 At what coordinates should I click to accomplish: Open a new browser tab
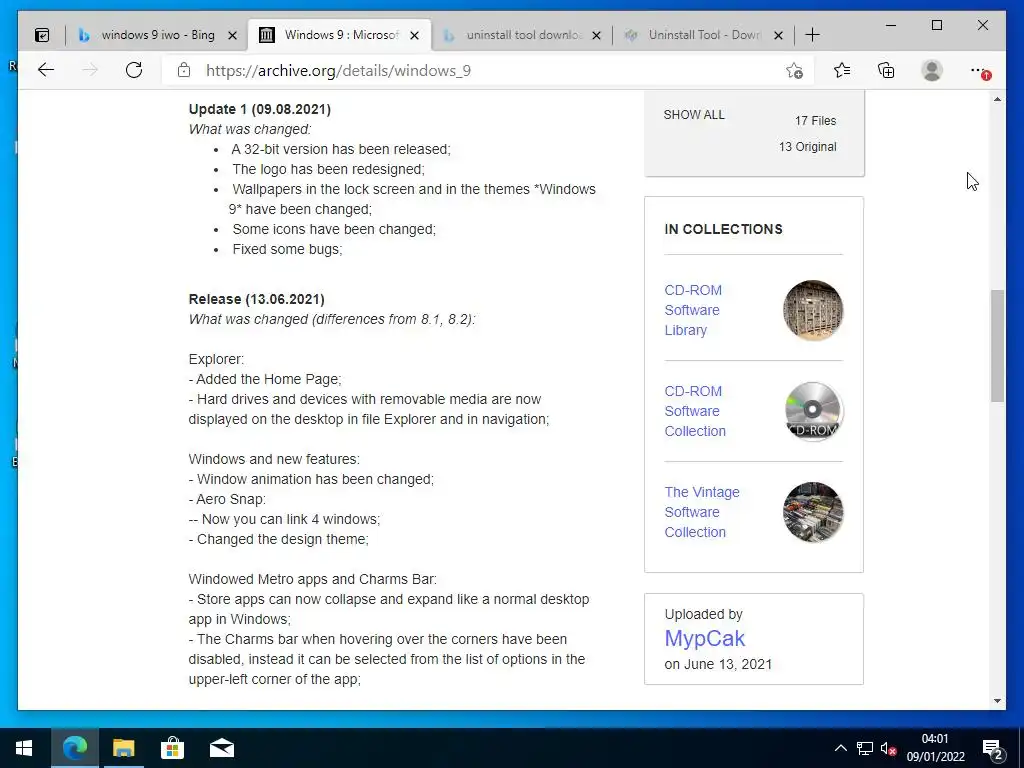pos(812,35)
